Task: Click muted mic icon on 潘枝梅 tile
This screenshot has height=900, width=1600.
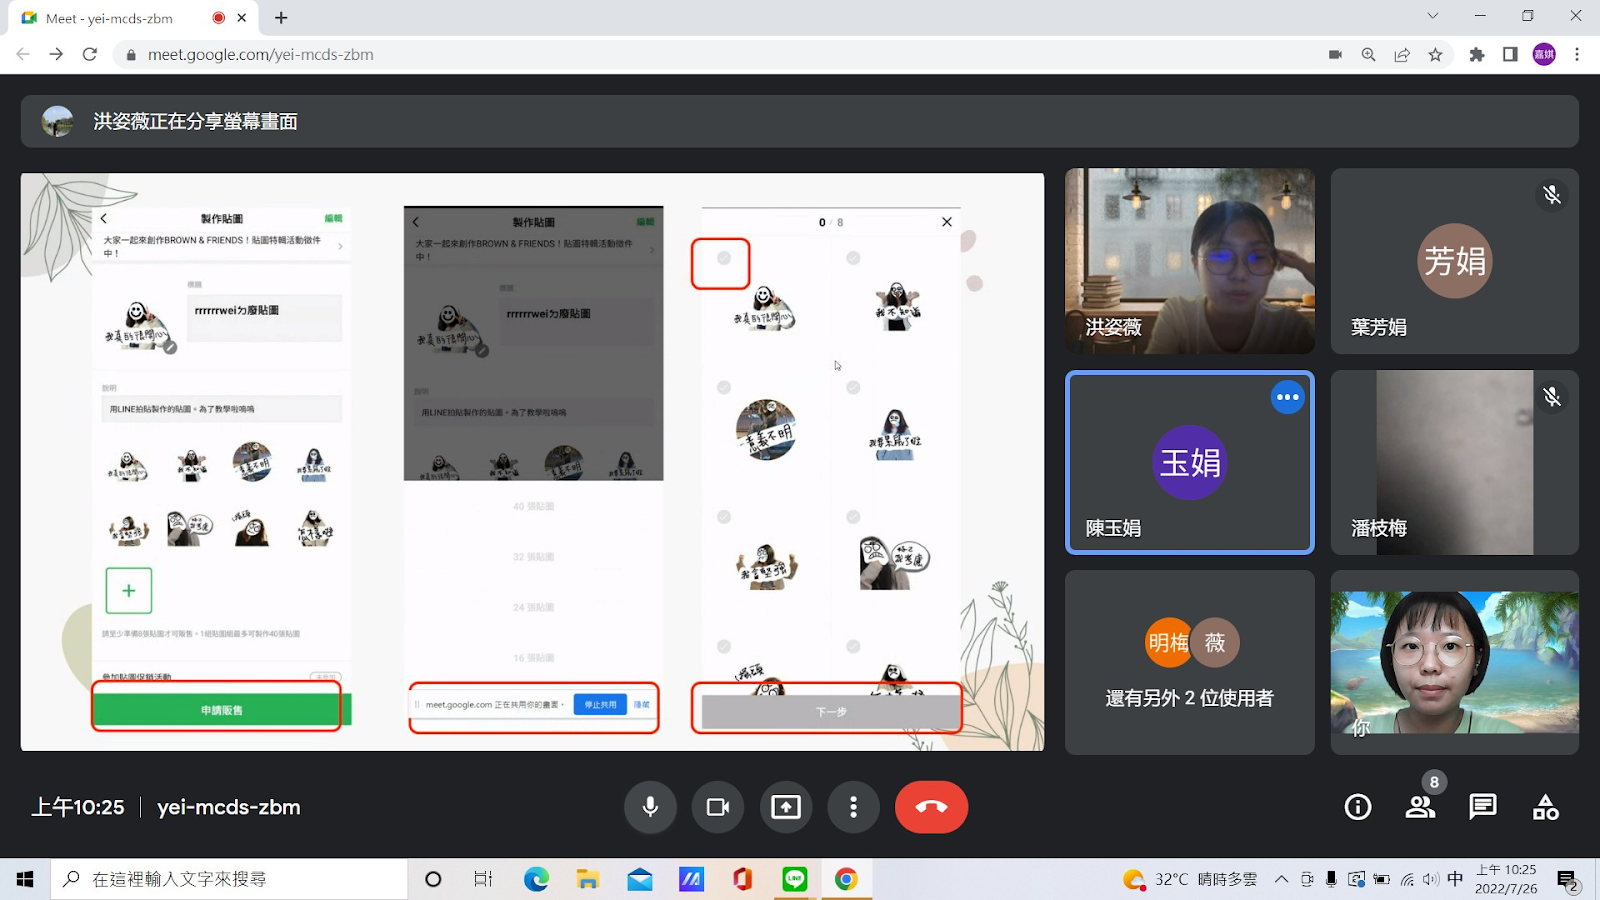Action: coord(1552,397)
